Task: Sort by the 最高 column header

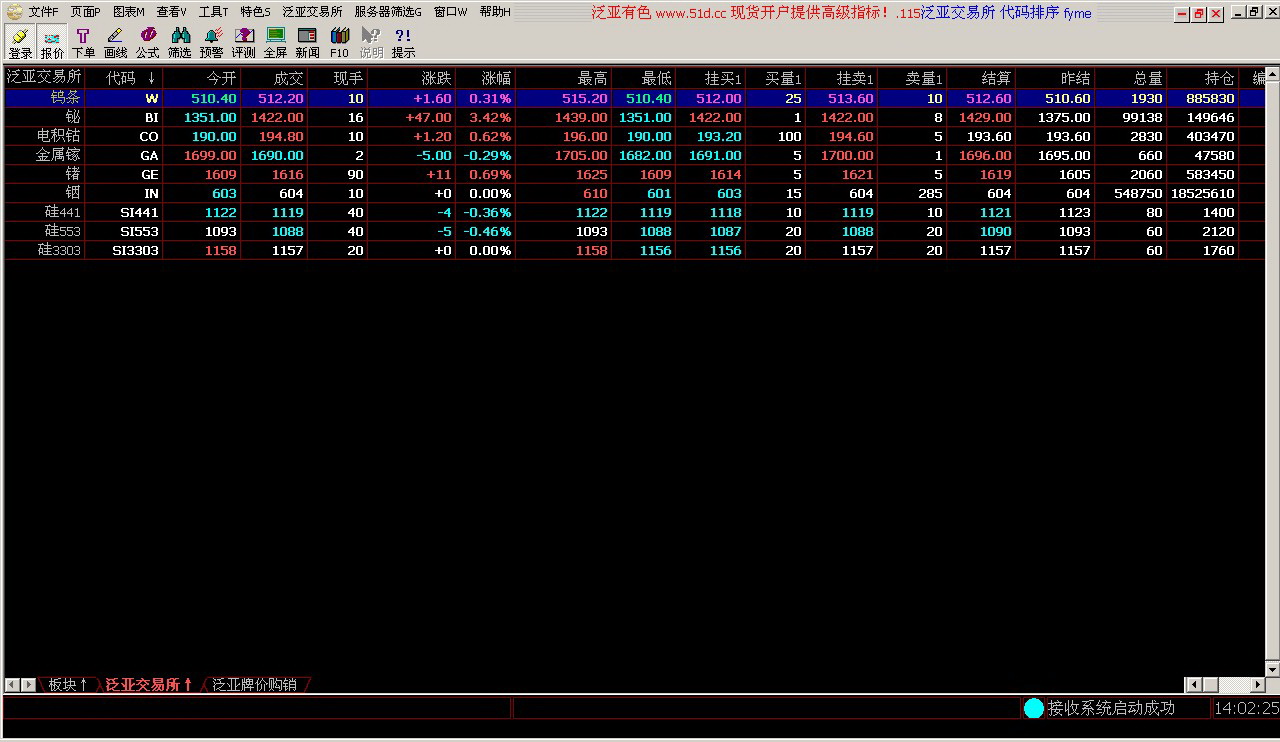Action: 564,78
